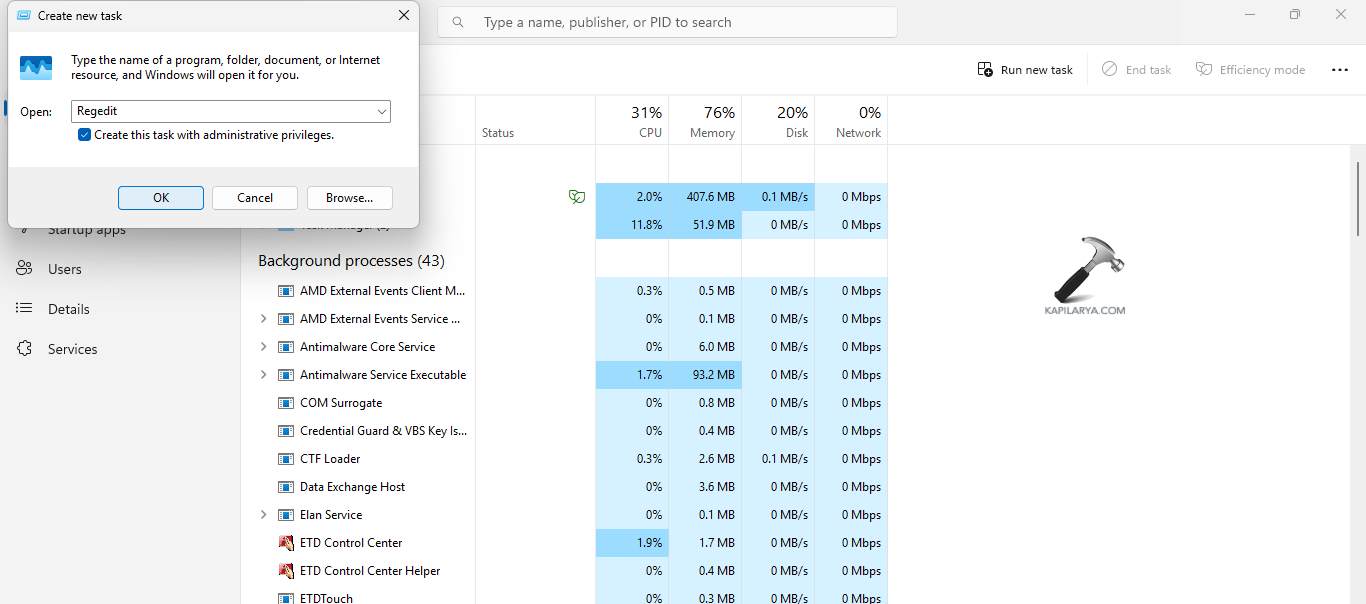
Task: Click ETDTouch's application icon
Action: pos(285,597)
